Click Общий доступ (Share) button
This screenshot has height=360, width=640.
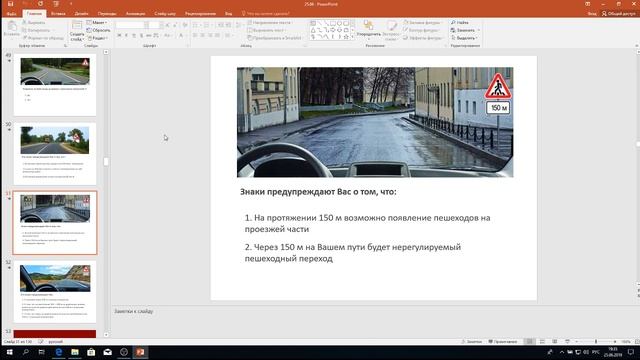619,13
